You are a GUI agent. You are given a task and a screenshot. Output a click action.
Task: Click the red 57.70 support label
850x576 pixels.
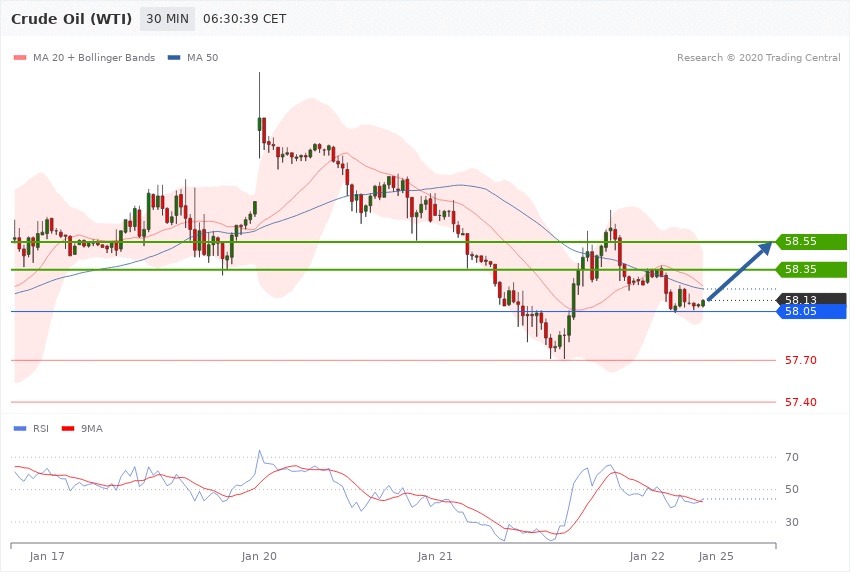point(801,360)
